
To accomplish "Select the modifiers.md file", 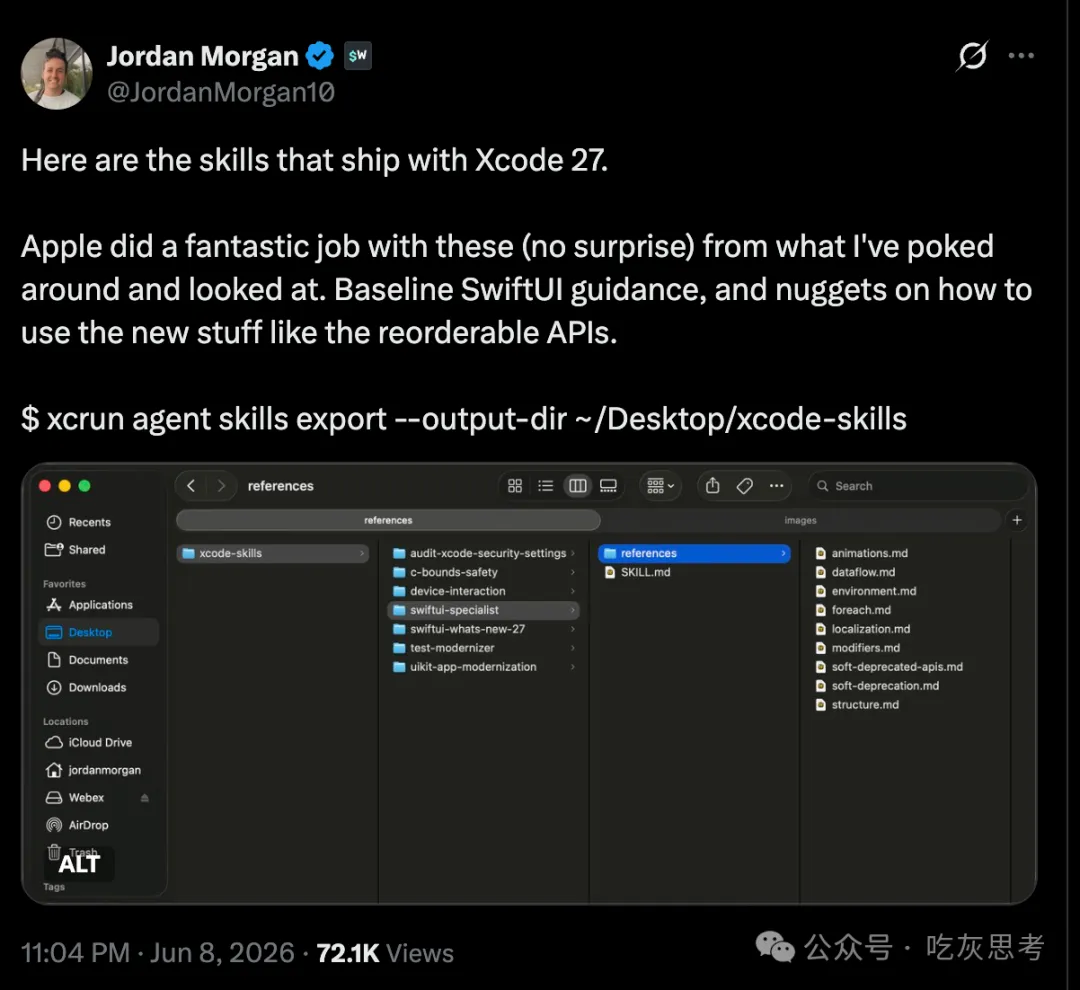I will [x=858, y=648].
